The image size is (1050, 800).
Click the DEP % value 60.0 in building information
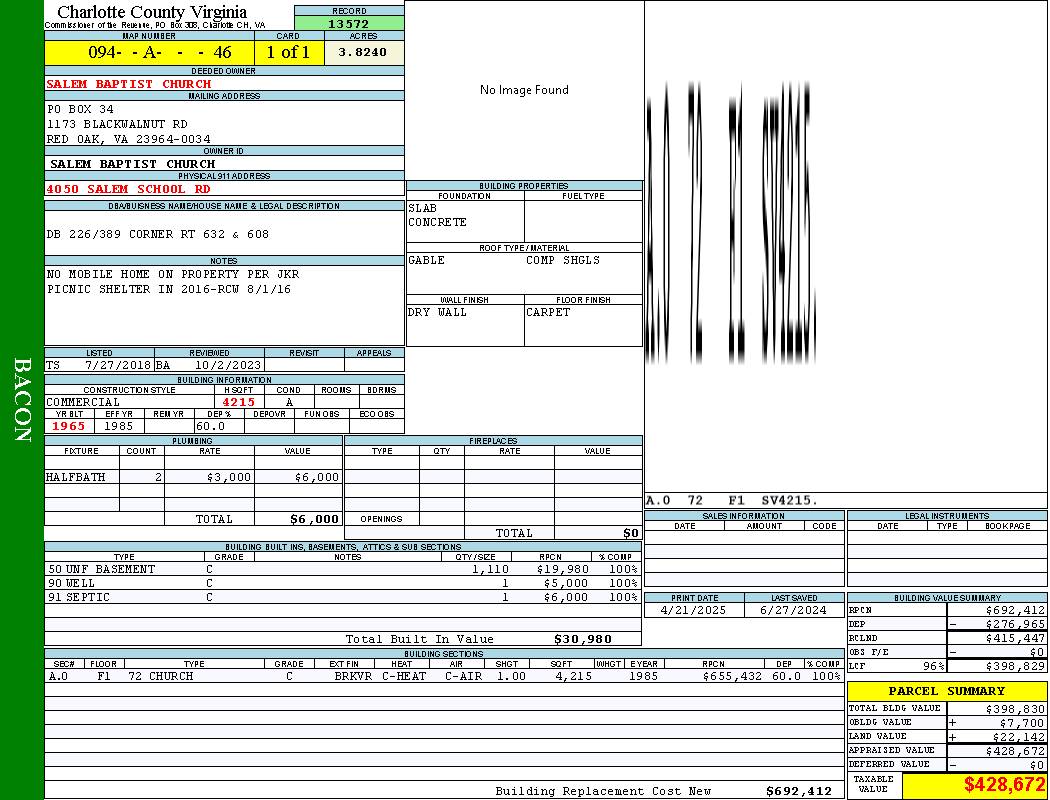[210, 426]
